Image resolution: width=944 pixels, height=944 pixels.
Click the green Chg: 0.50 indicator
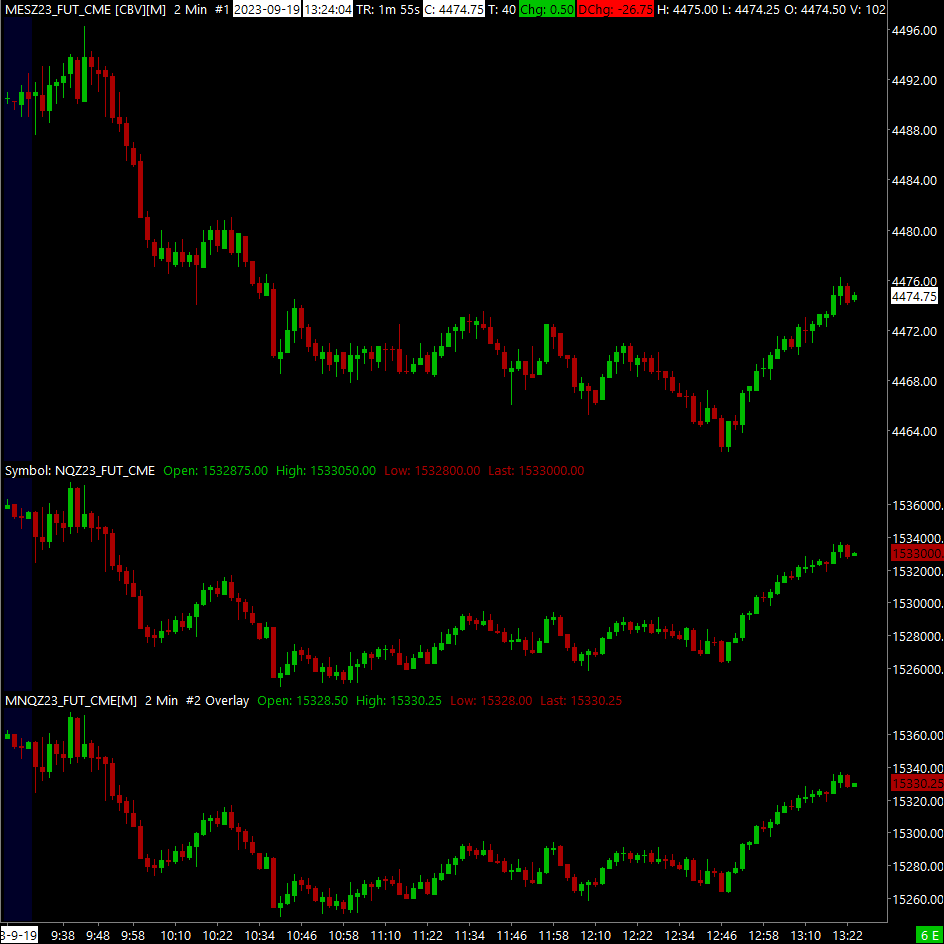coord(547,10)
